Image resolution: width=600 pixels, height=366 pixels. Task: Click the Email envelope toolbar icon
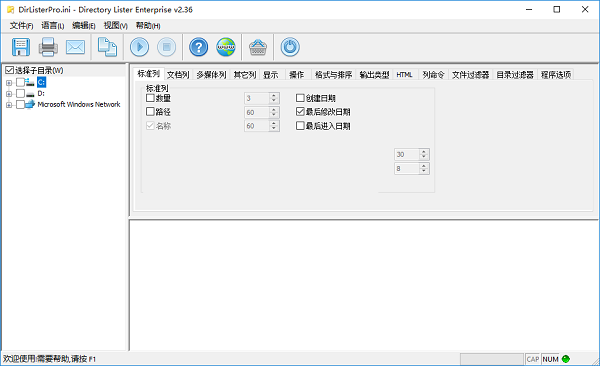(x=75, y=47)
